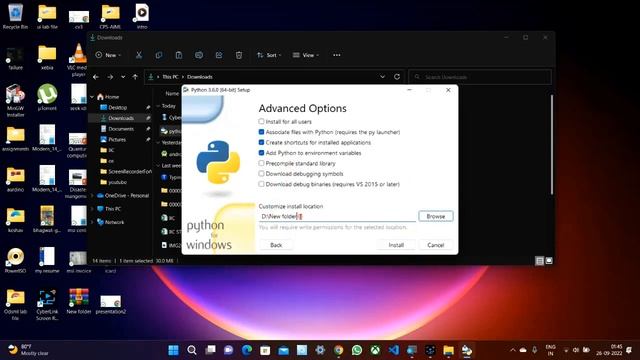
Task: Click the File Explorer vertical scrollbar
Action: pyautogui.click(x=552, y=144)
